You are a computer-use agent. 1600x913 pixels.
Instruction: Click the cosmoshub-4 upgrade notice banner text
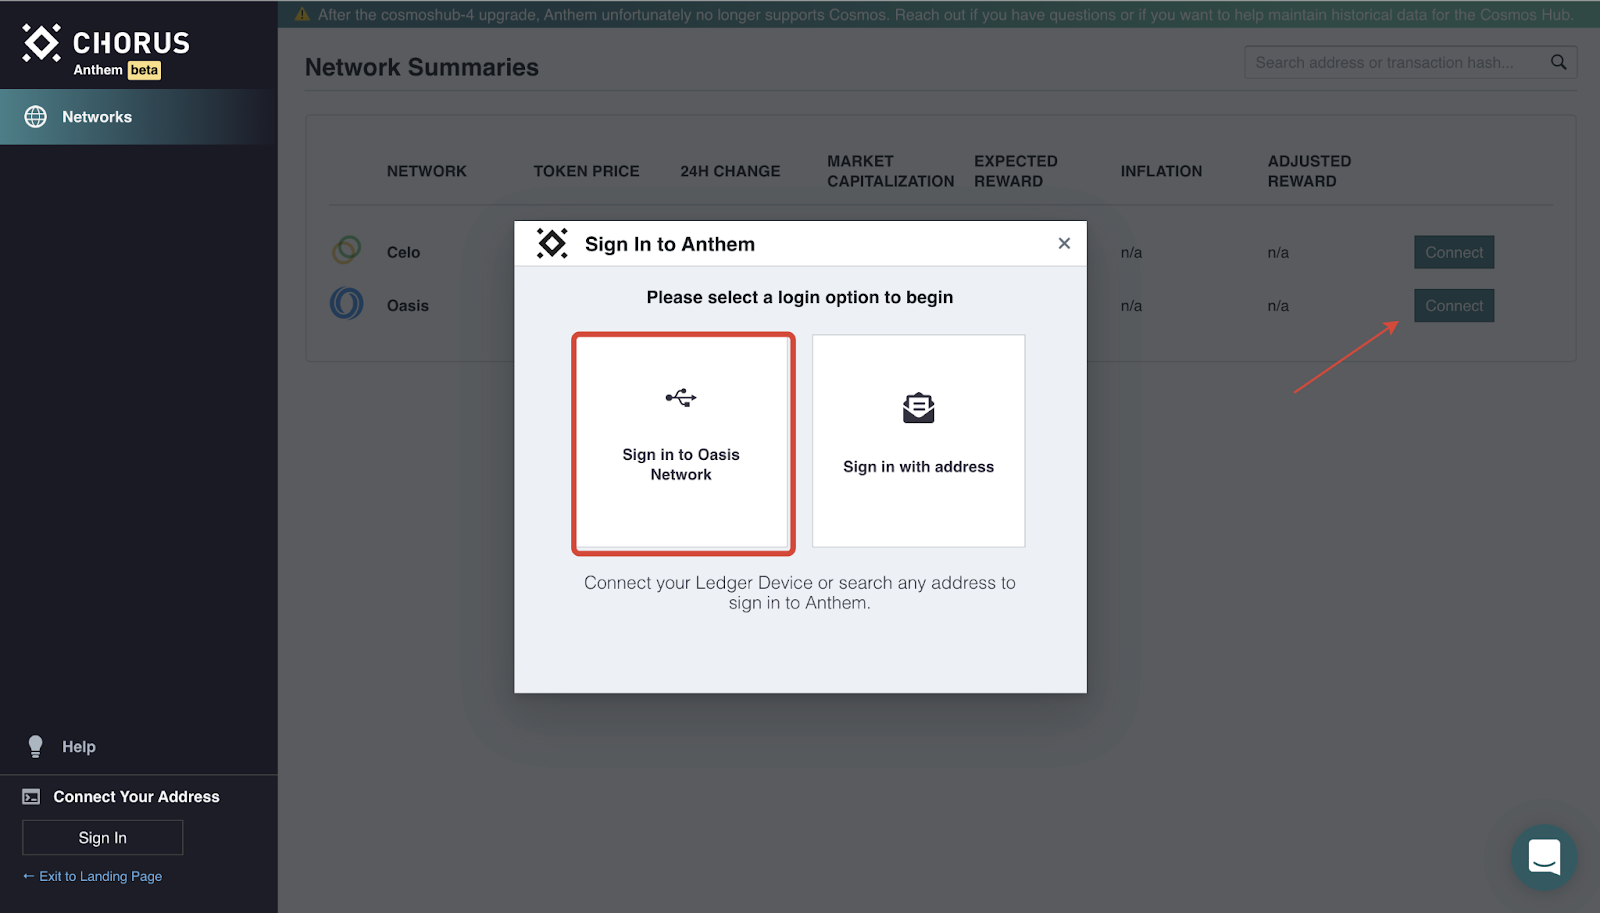pyautogui.click(x=945, y=15)
